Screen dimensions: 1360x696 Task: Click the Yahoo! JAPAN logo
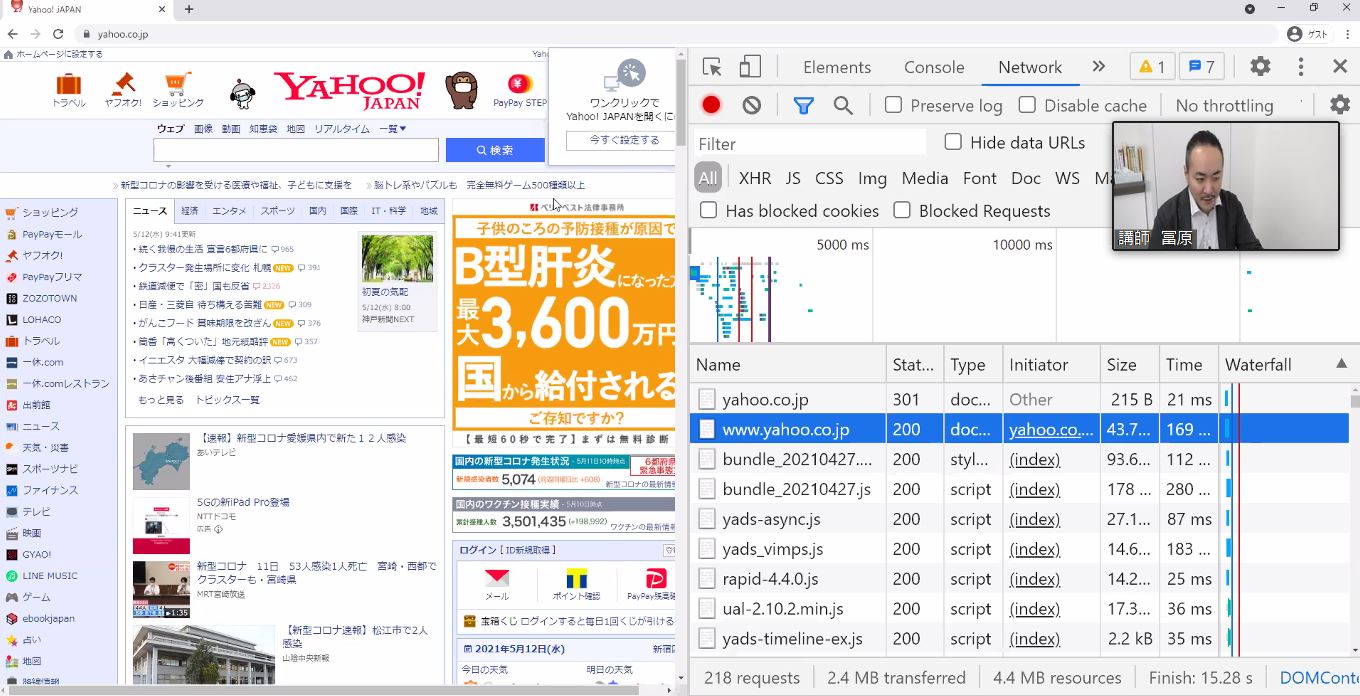click(349, 90)
